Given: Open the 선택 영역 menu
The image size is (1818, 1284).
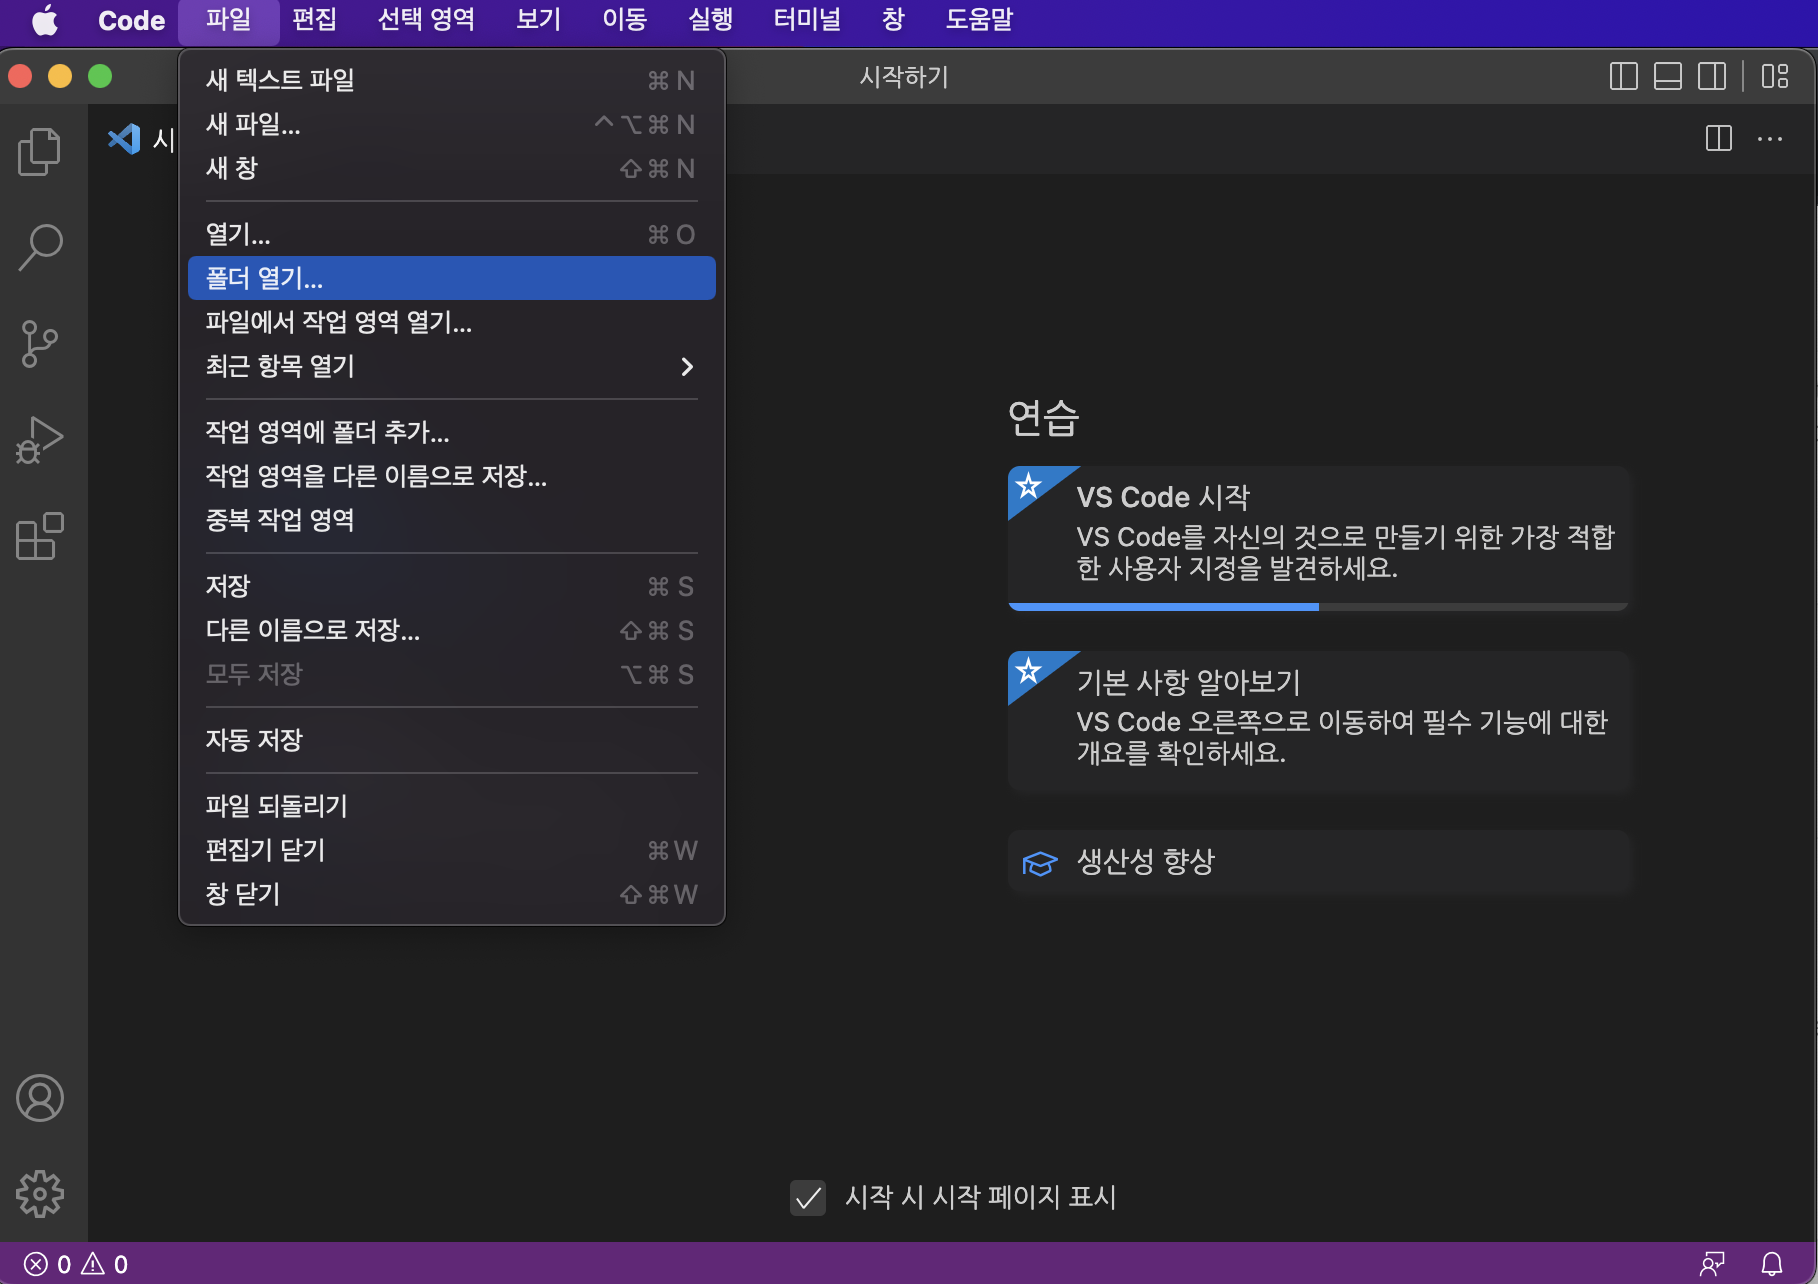Looking at the screenshot, I should pos(426,20).
